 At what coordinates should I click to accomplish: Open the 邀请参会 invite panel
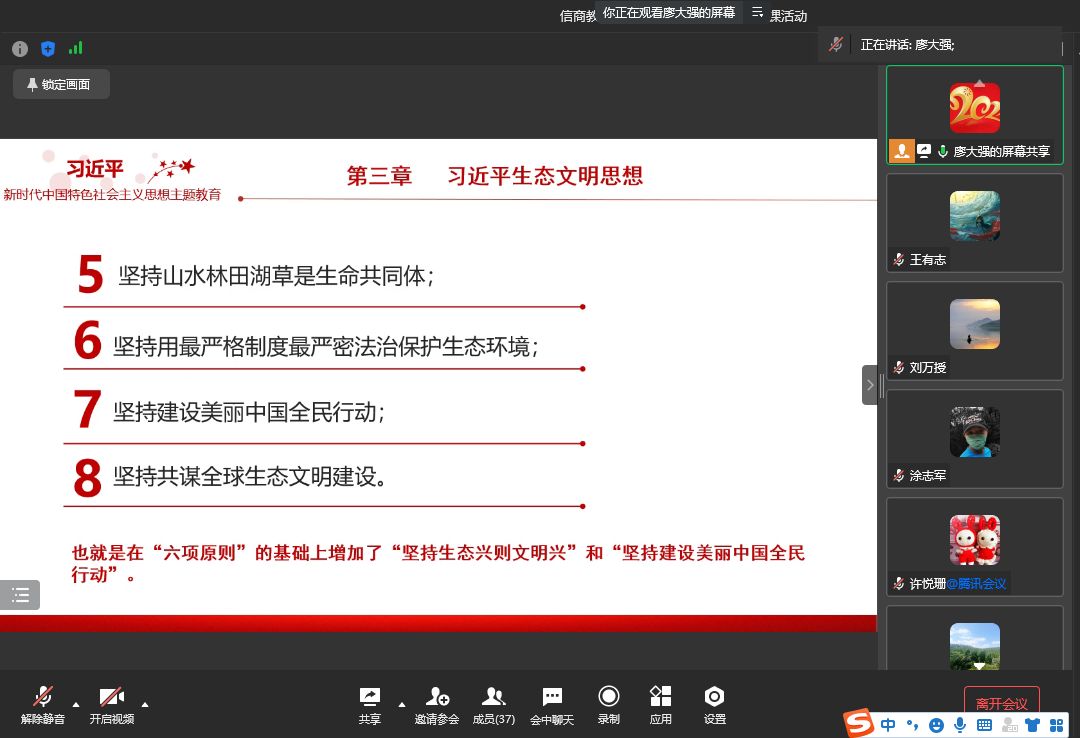point(437,705)
